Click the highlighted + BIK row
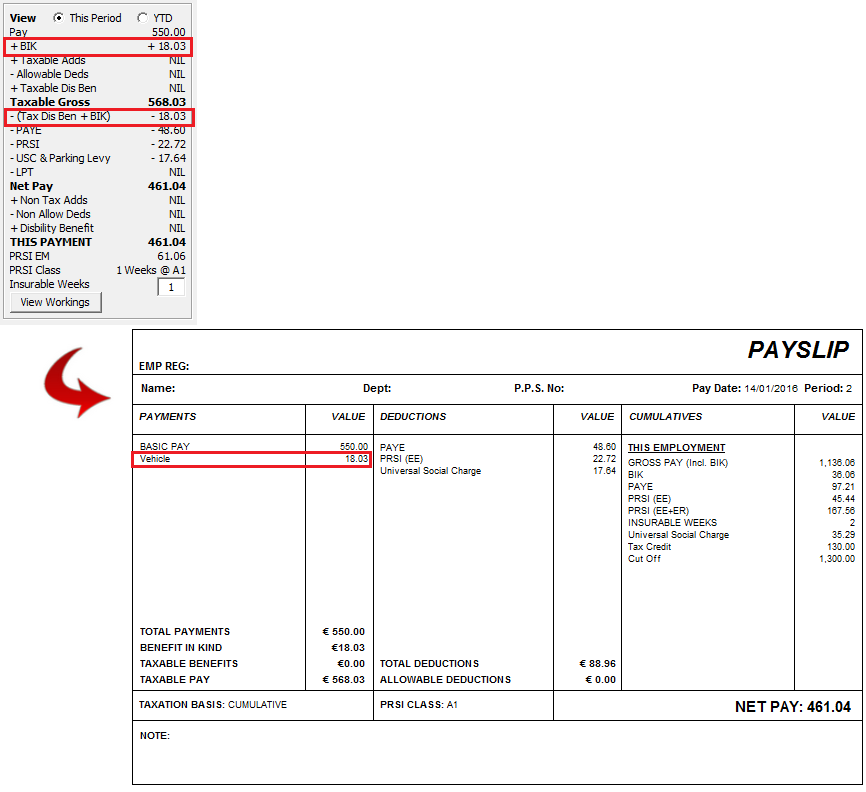 [97, 47]
